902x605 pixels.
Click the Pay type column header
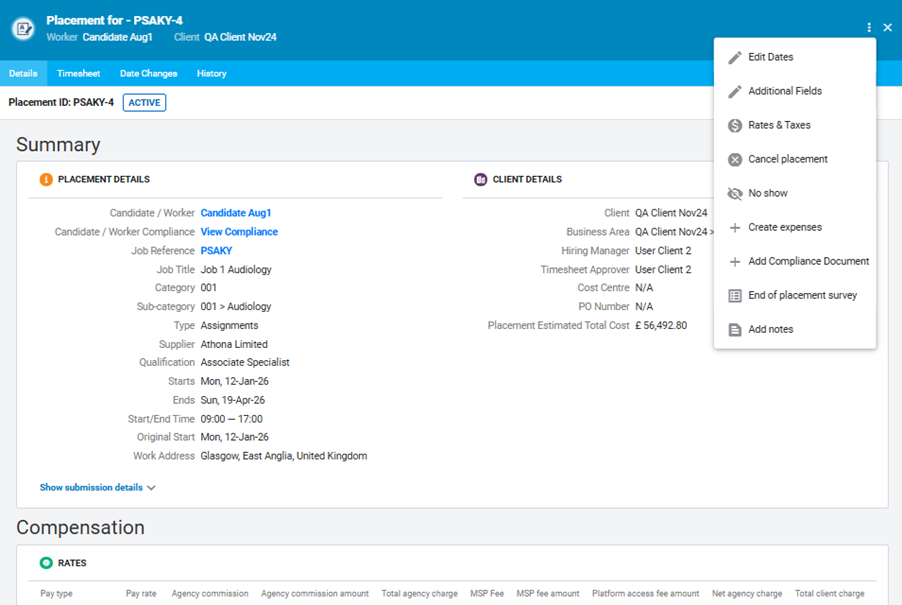(56, 593)
